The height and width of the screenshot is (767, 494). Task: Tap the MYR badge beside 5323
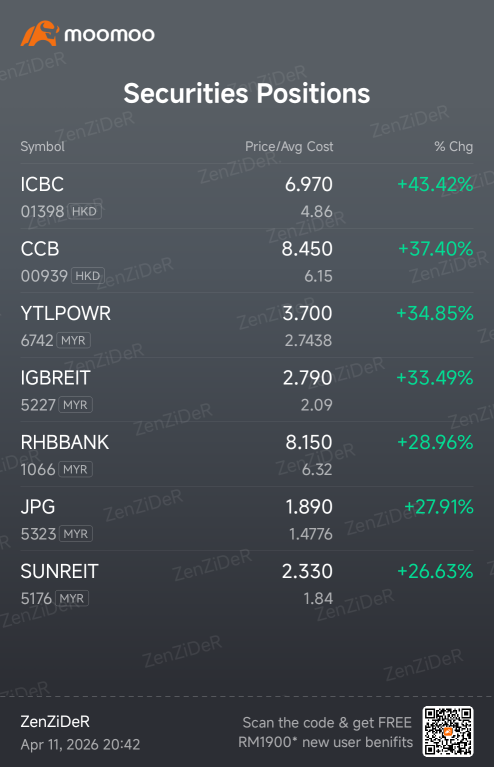pyautogui.click(x=76, y=534)
